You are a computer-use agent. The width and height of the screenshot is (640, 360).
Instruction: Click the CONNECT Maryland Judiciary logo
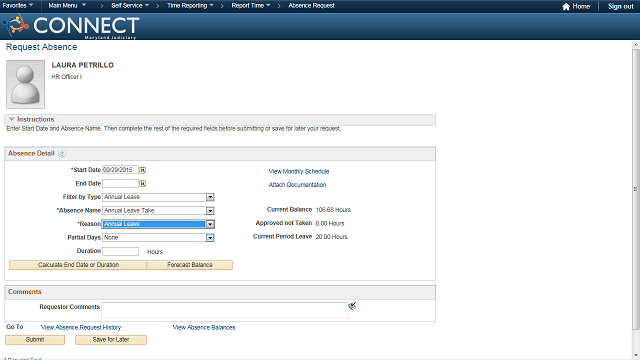71,26
